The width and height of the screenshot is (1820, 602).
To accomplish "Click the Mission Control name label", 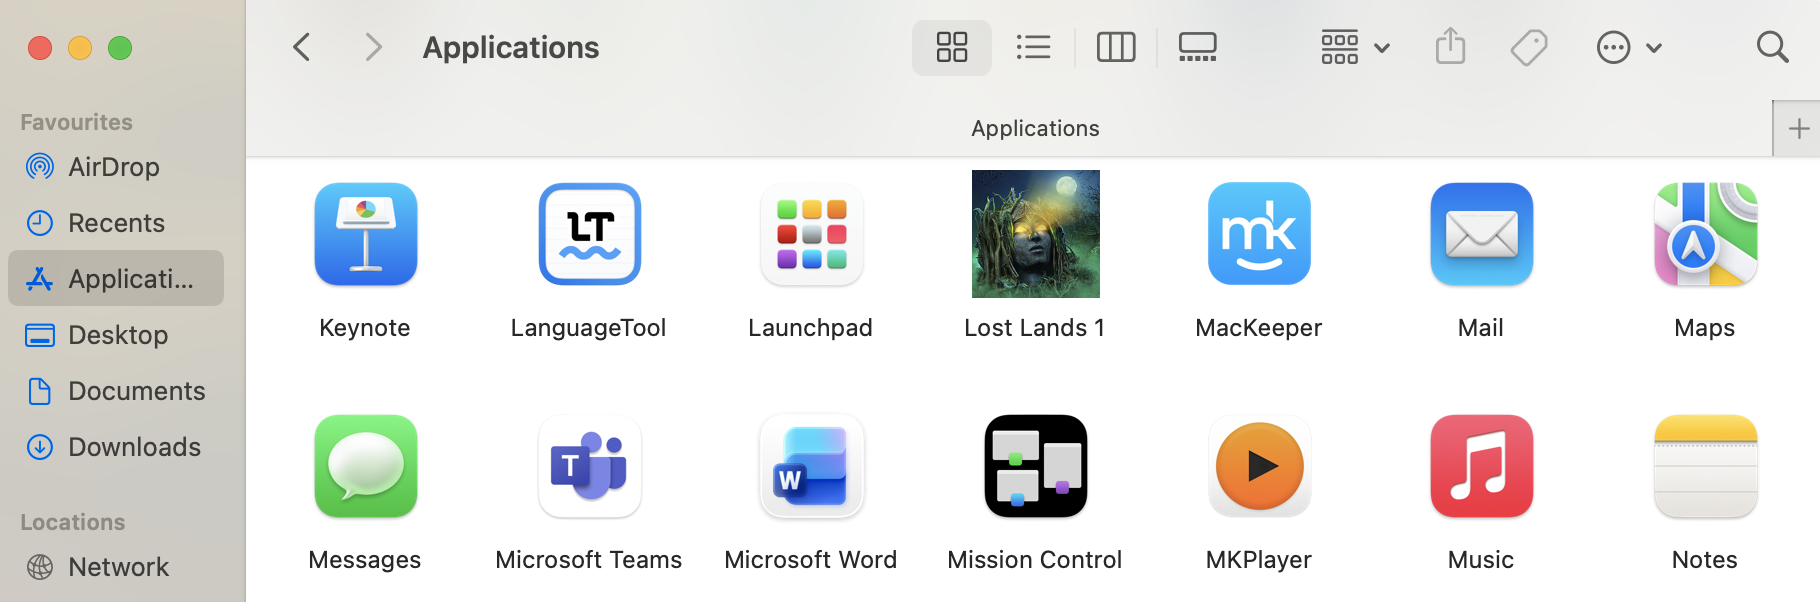I will pos(1035,560).
